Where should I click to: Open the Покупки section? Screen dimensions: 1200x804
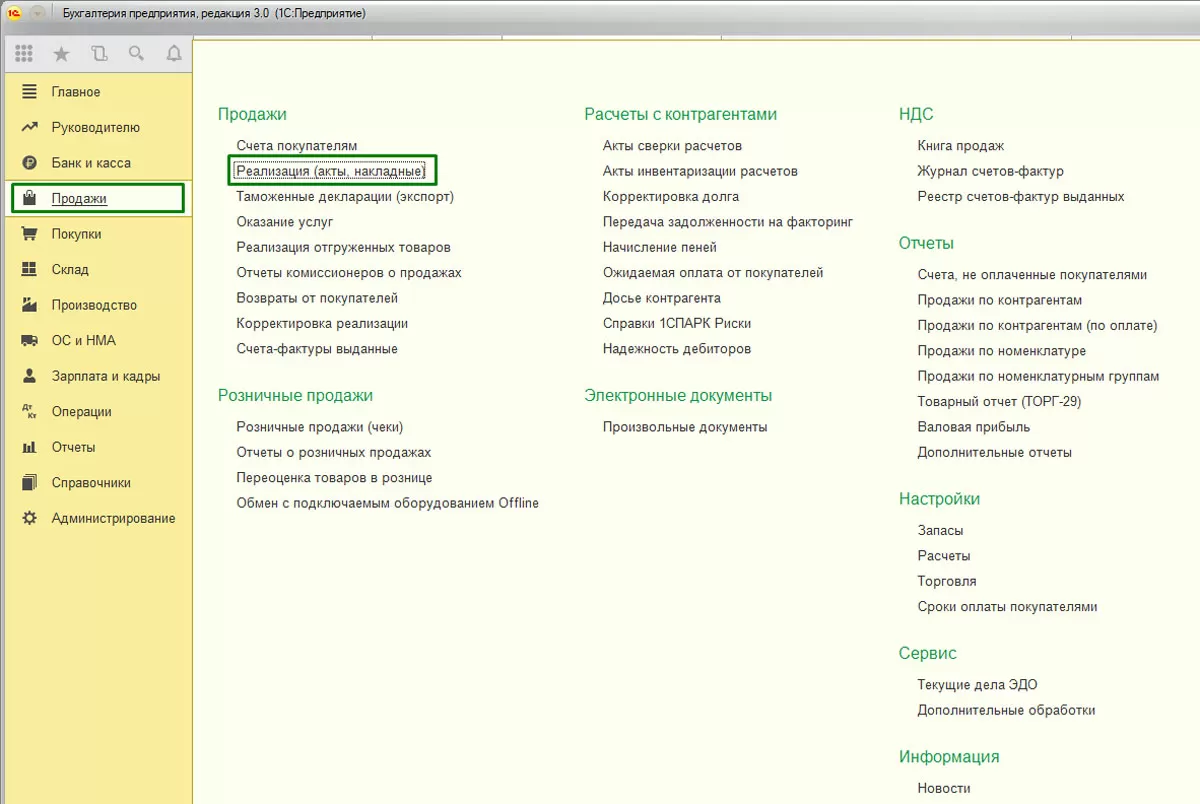click(76, 234)
